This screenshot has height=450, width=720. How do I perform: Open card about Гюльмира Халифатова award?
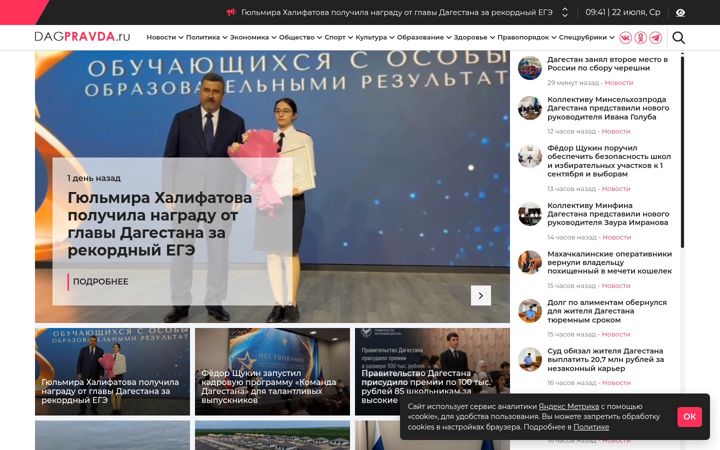click(112, 372)
